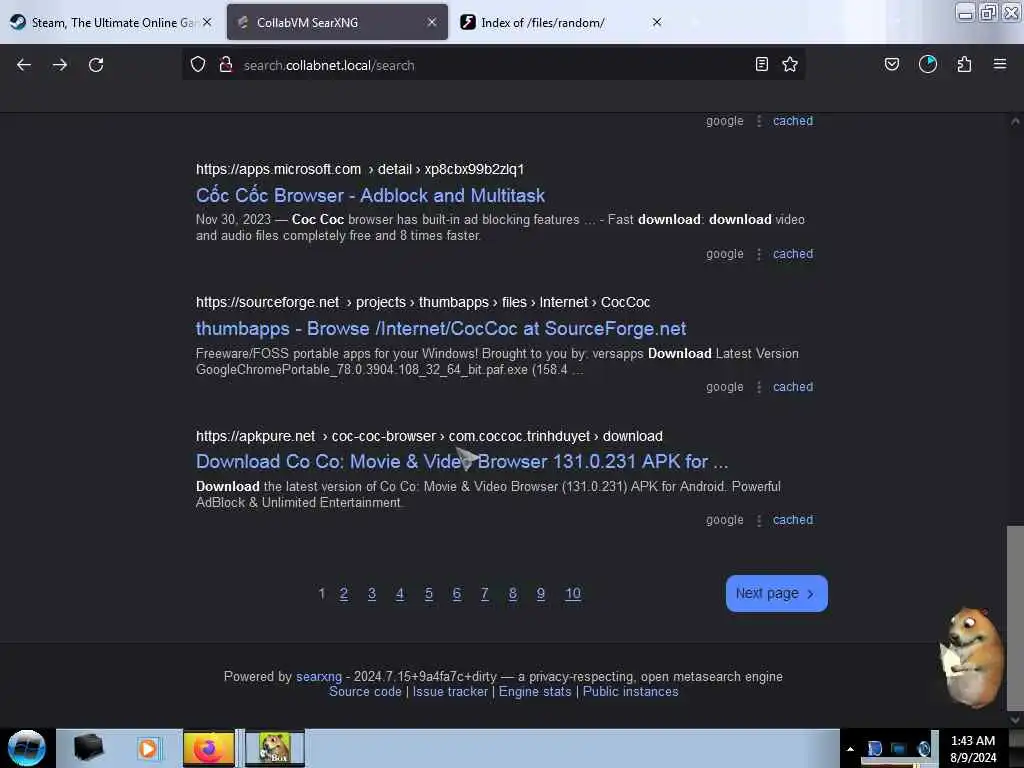This screenshot has width=1024, height=768.
Task: Go to results page 5
Action: [428, 594]
